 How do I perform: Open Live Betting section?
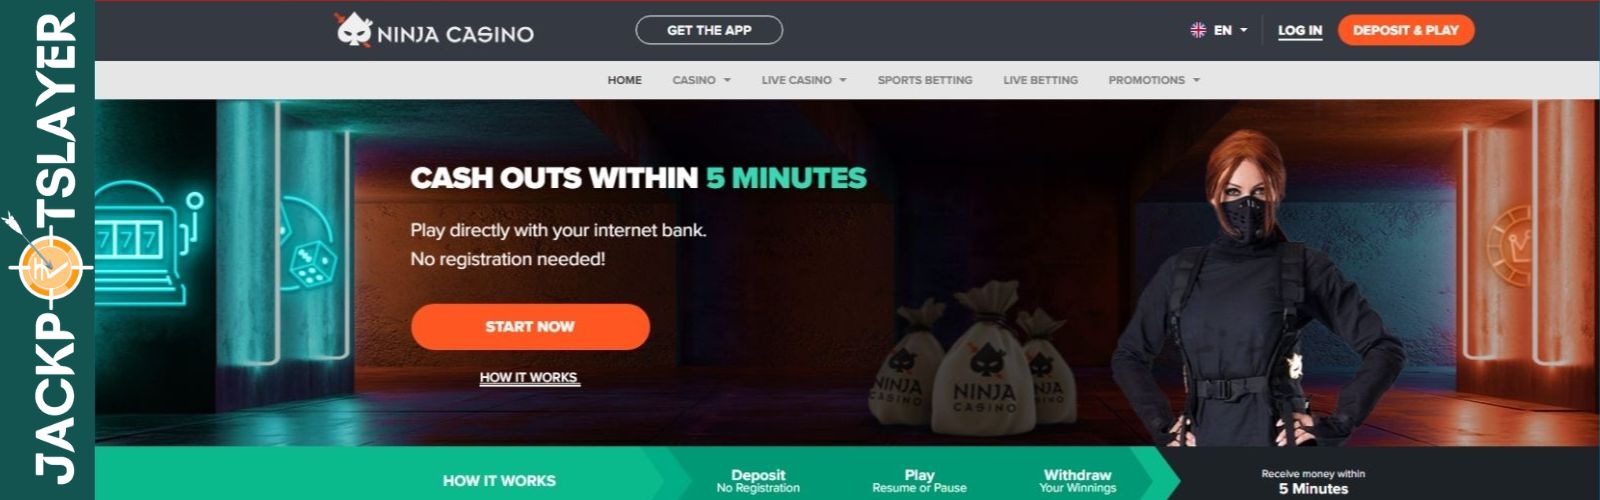tap(1040, 80)
